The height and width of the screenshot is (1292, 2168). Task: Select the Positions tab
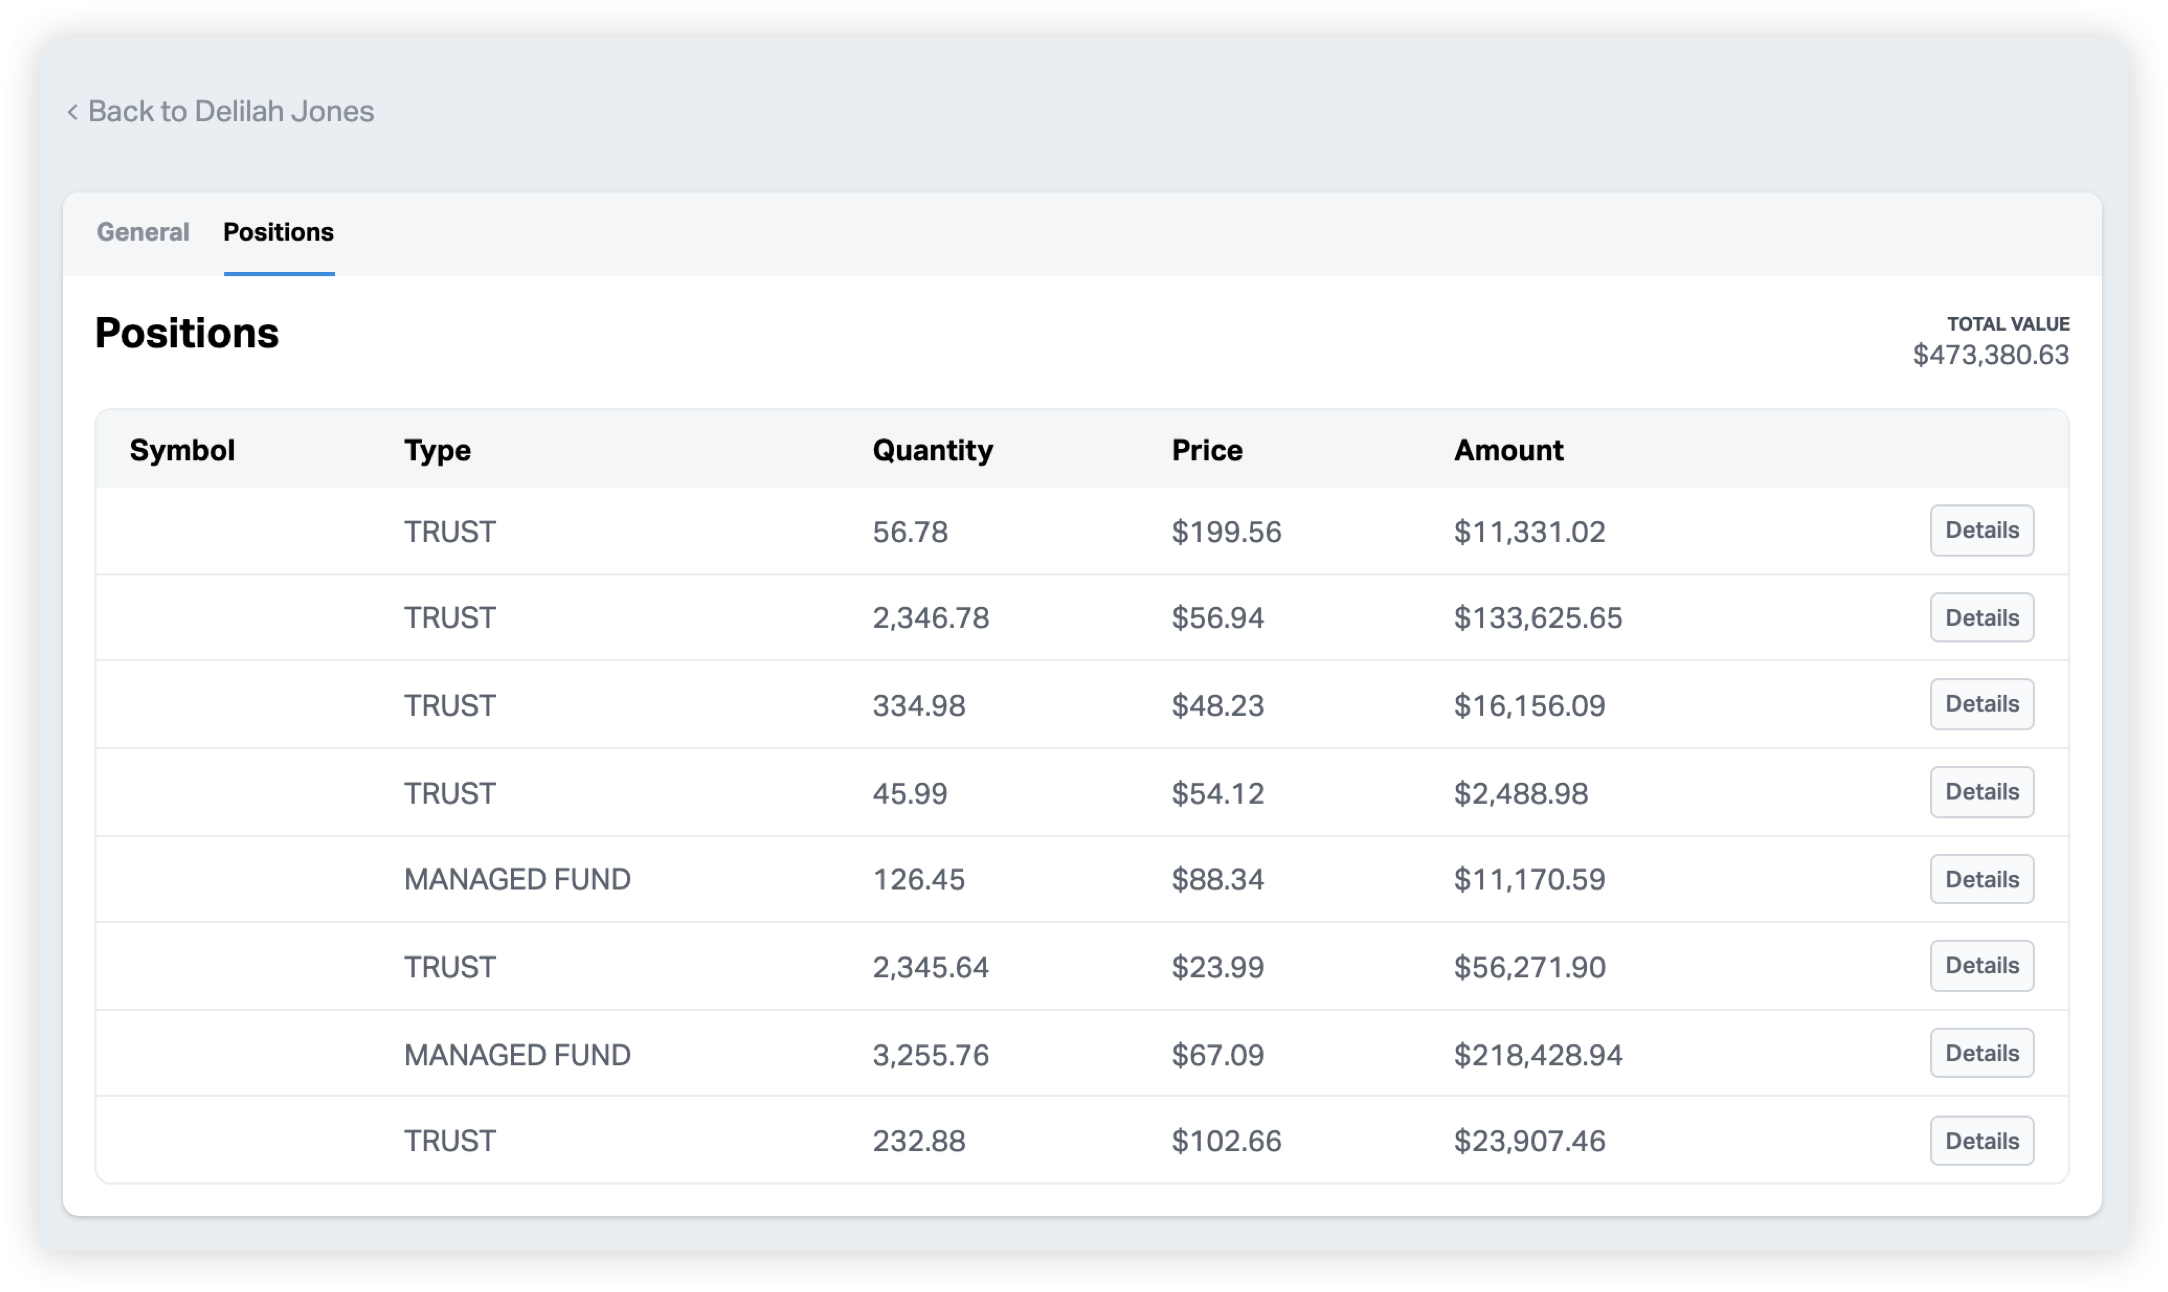click(278, 232)
